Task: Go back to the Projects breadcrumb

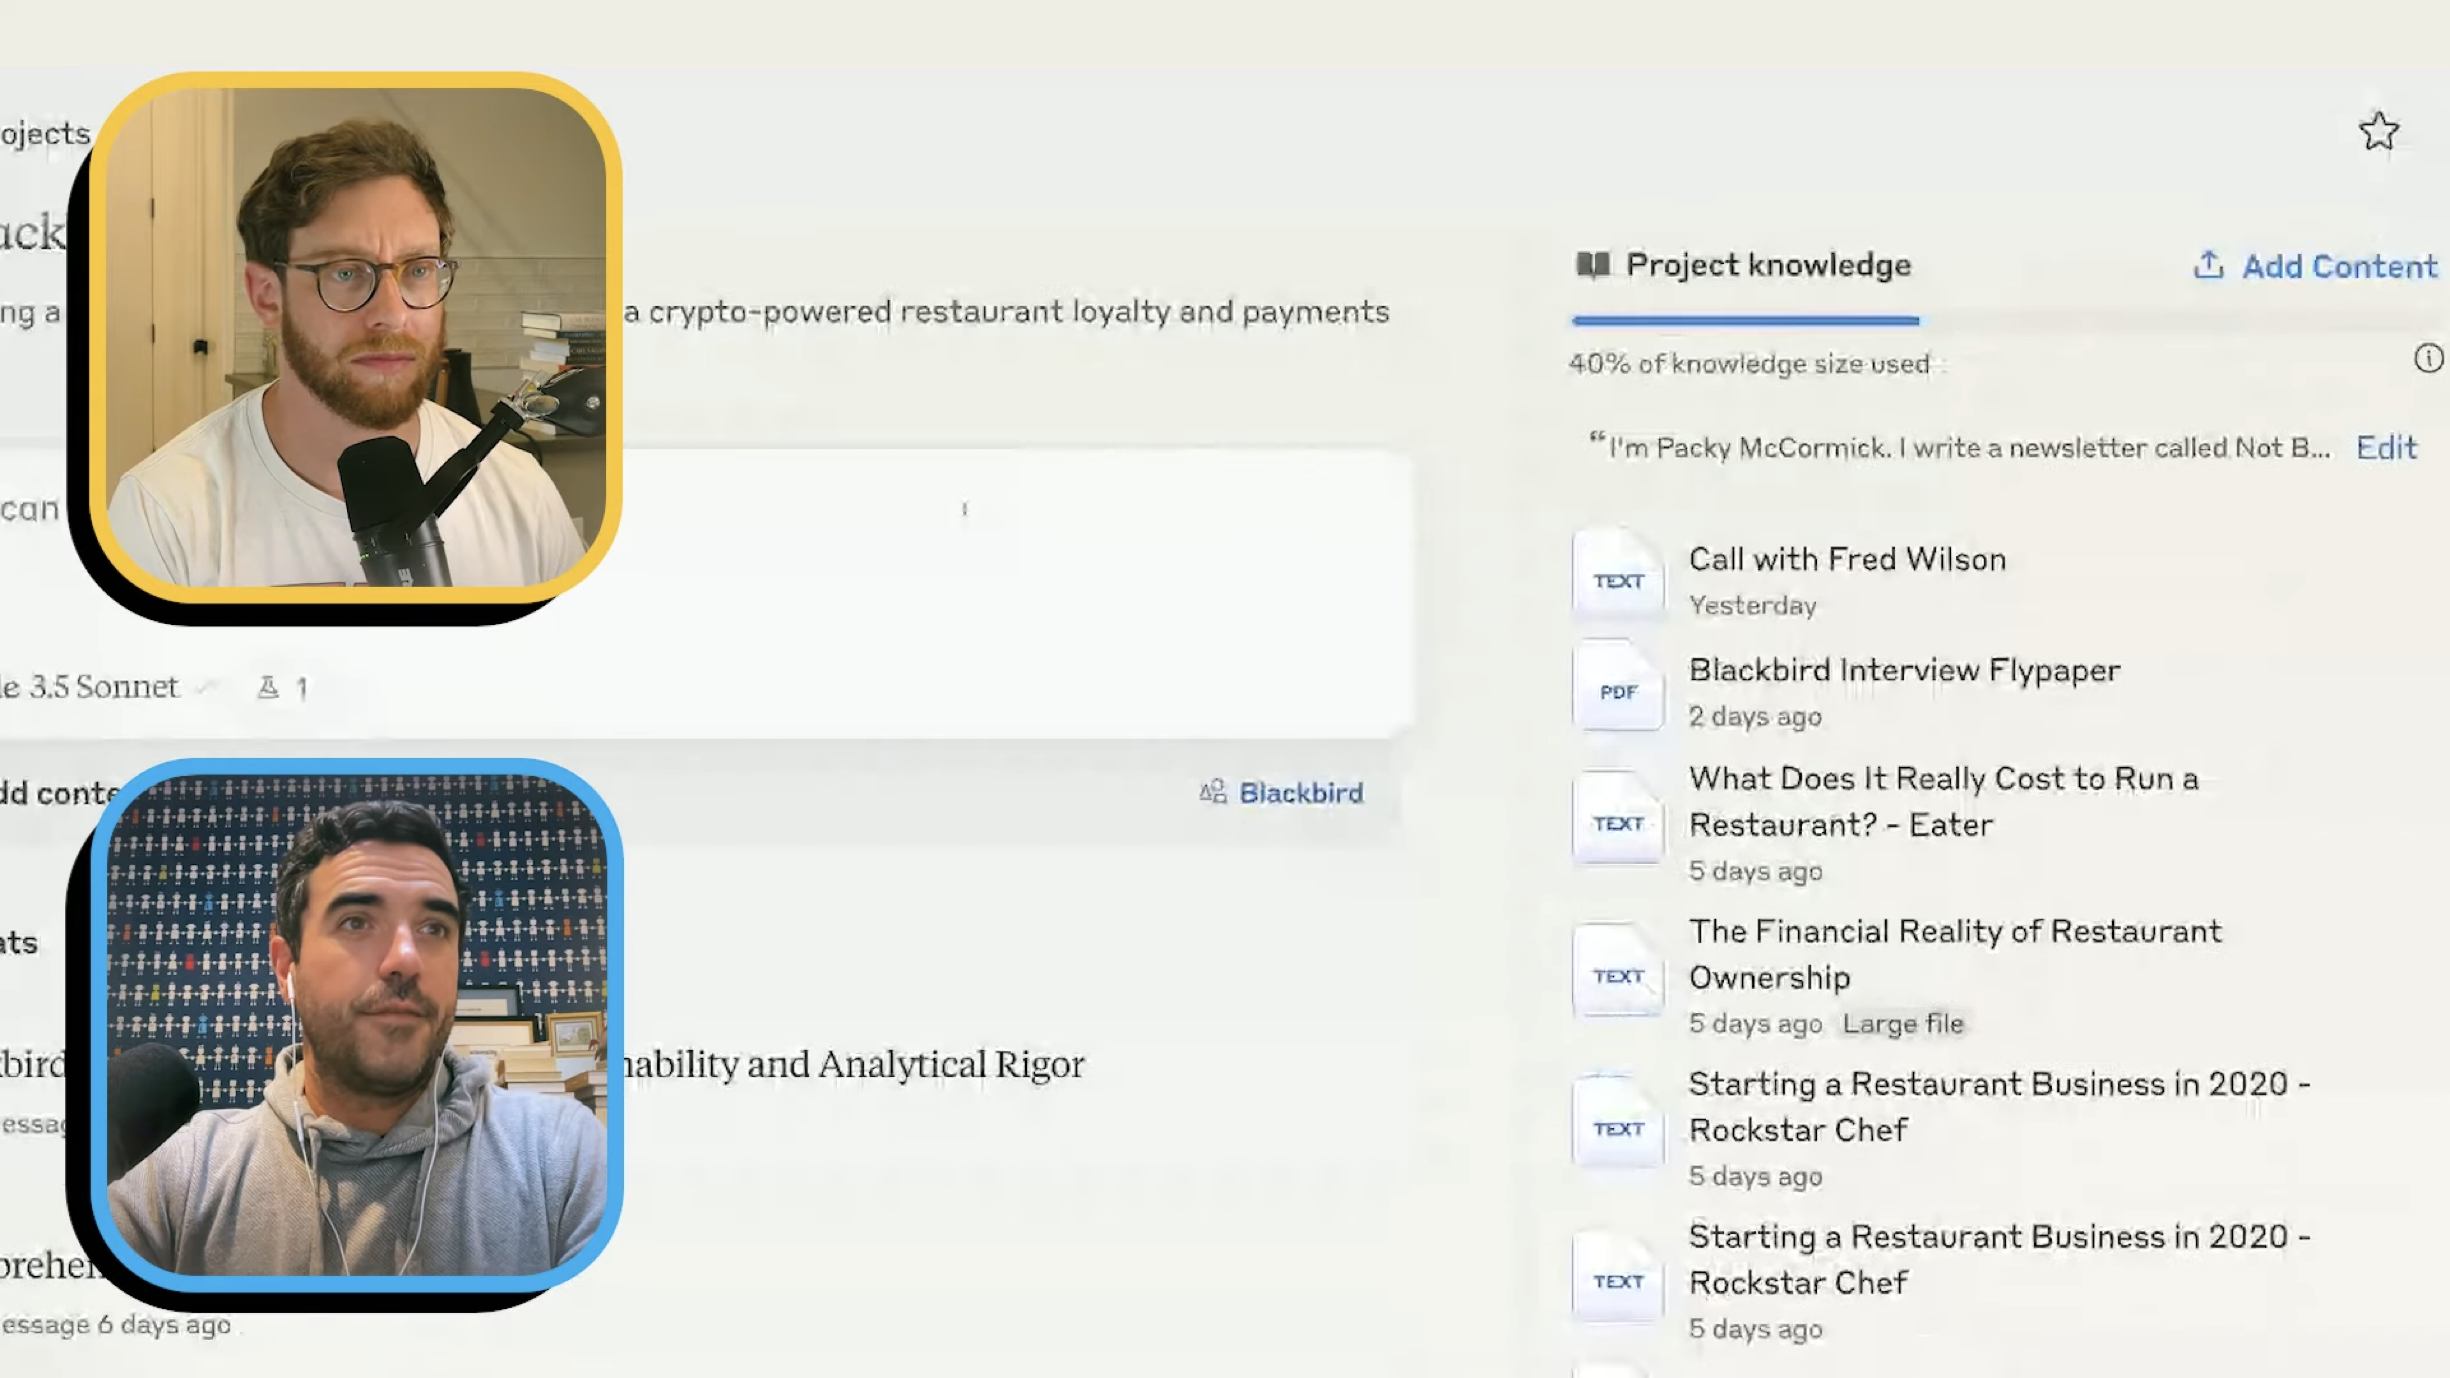Action: pyautogui.click(x=45, y=133)
